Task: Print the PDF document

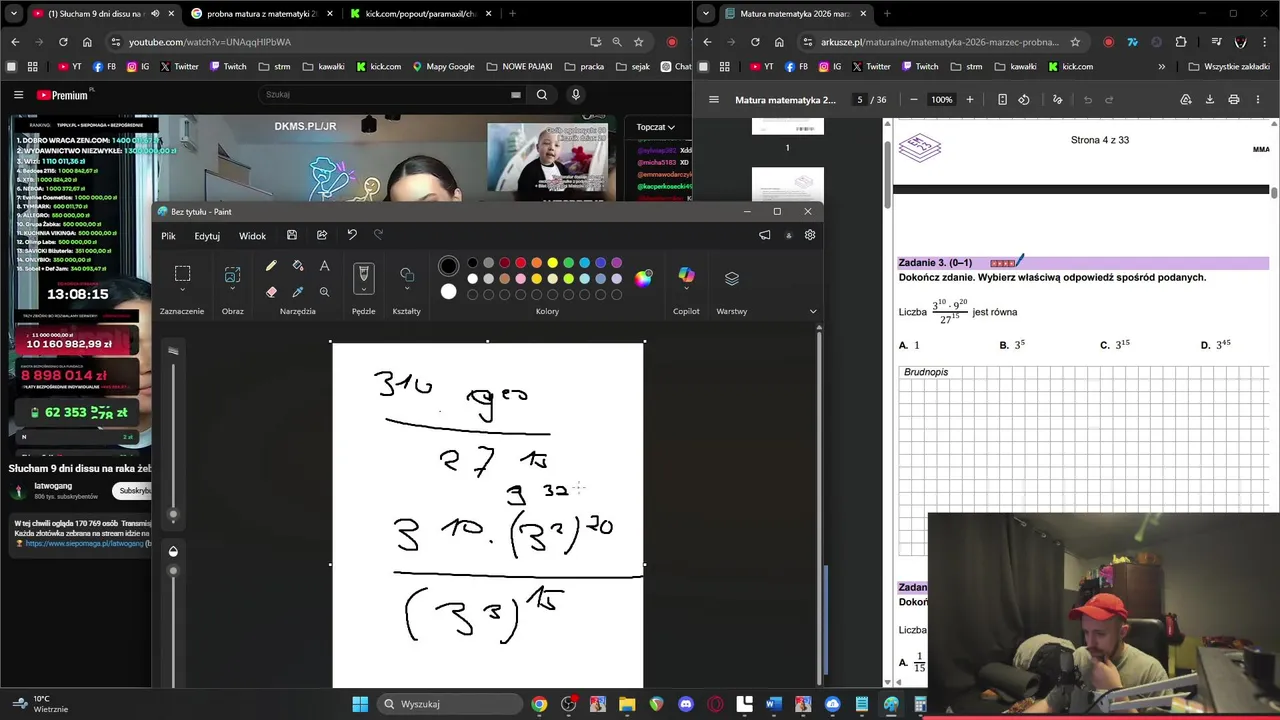Action: [1234, 100]
